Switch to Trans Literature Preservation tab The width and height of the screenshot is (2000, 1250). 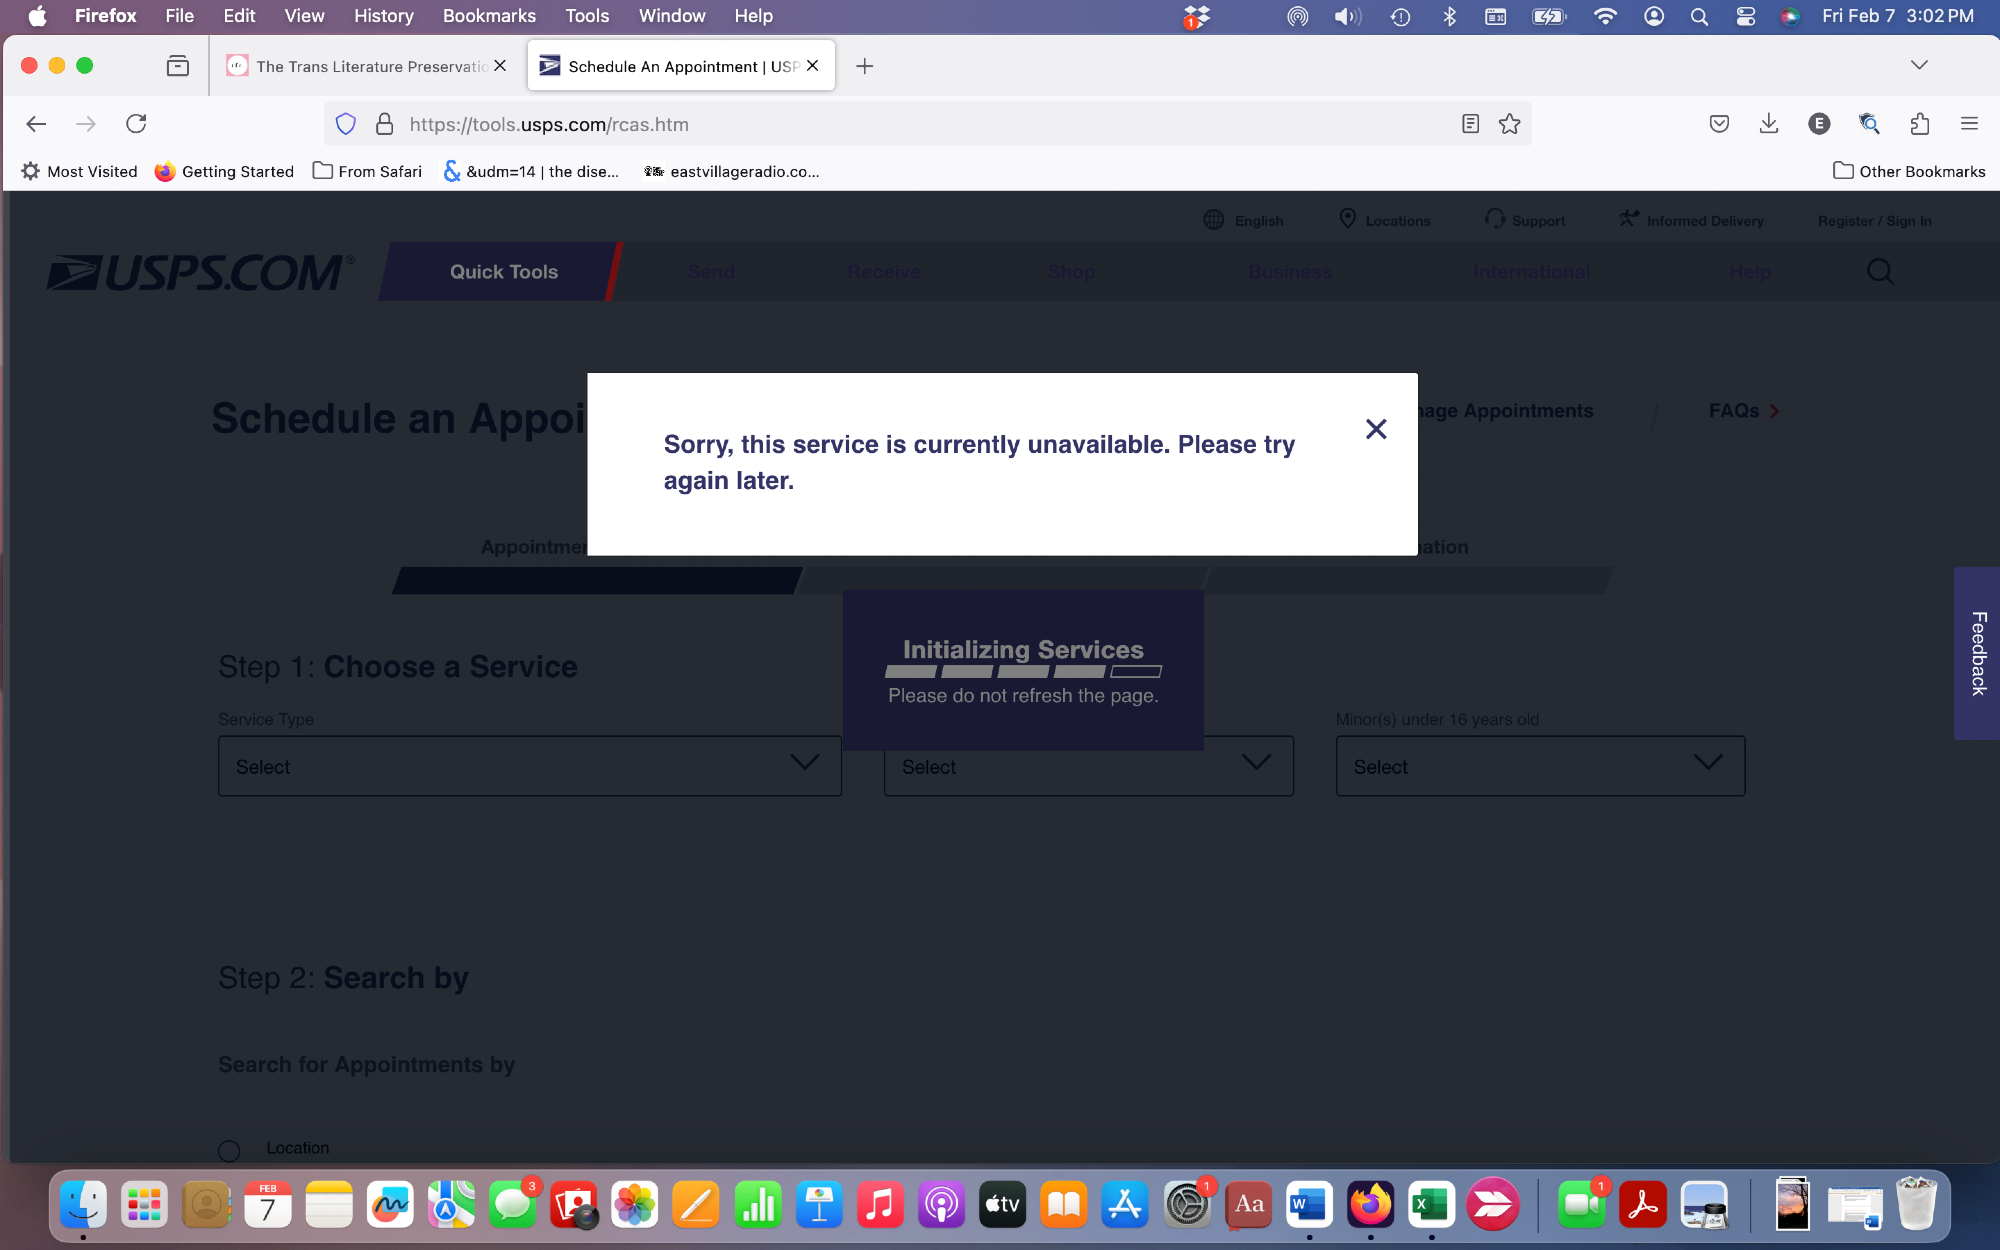coord(366,66)
